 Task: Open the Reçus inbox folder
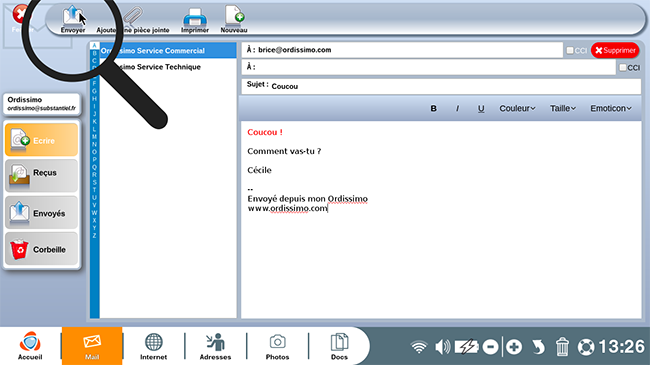(41, 176)
